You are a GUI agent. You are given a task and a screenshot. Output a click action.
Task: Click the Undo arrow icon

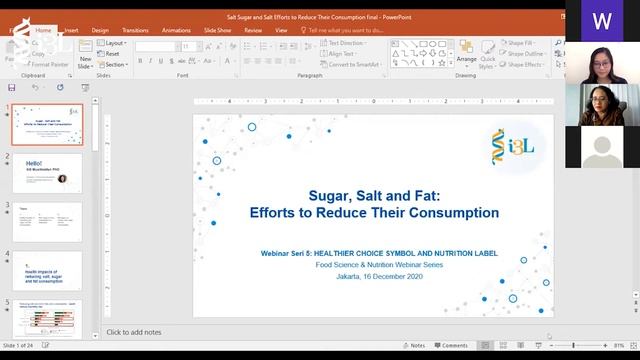coord(35,87)
